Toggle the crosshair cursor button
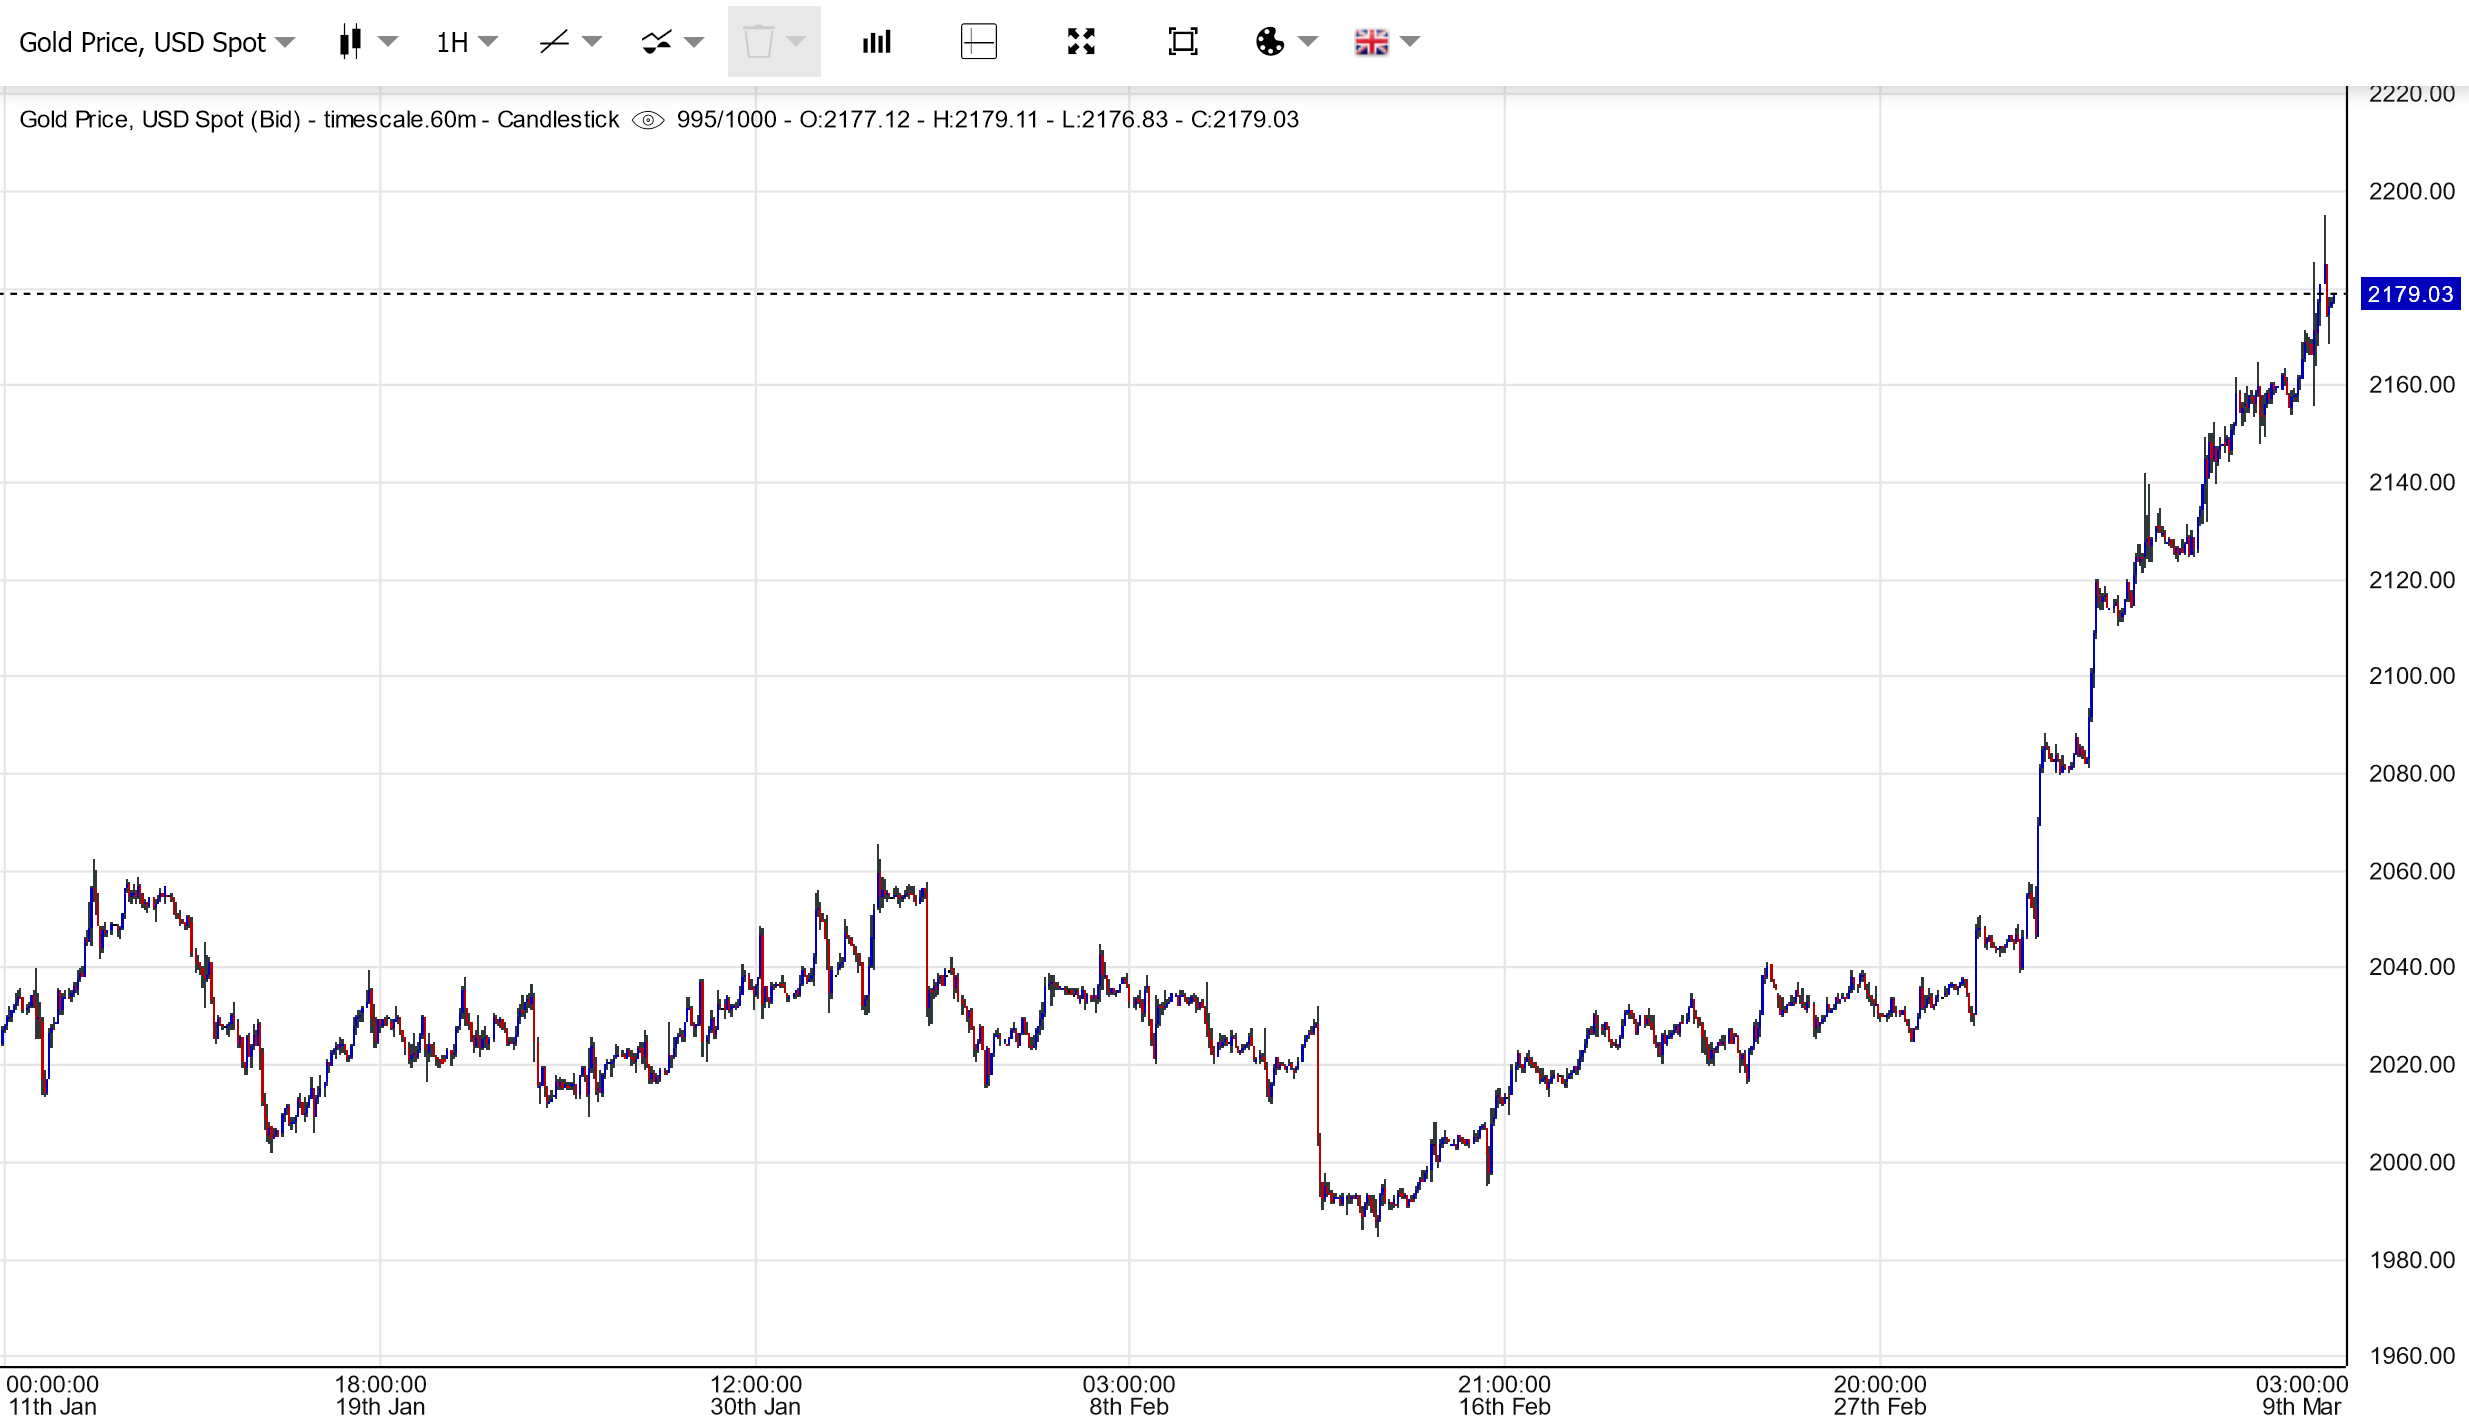 pos(978,42)
